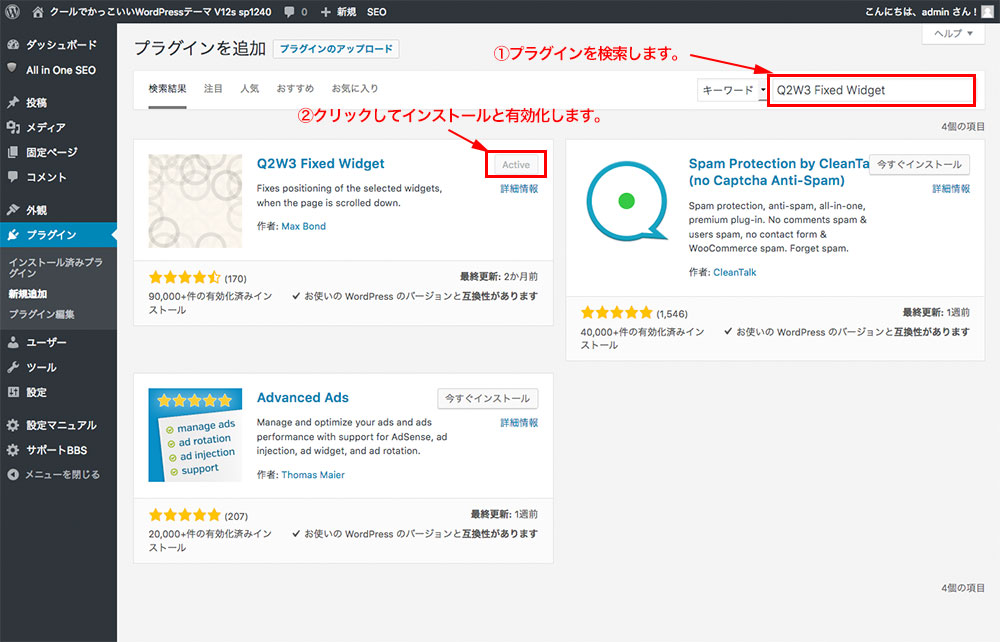1000x642 pixels.
Task: Click the Active button for Q2W3 Fixed Widget
Action: pos(515,164)
